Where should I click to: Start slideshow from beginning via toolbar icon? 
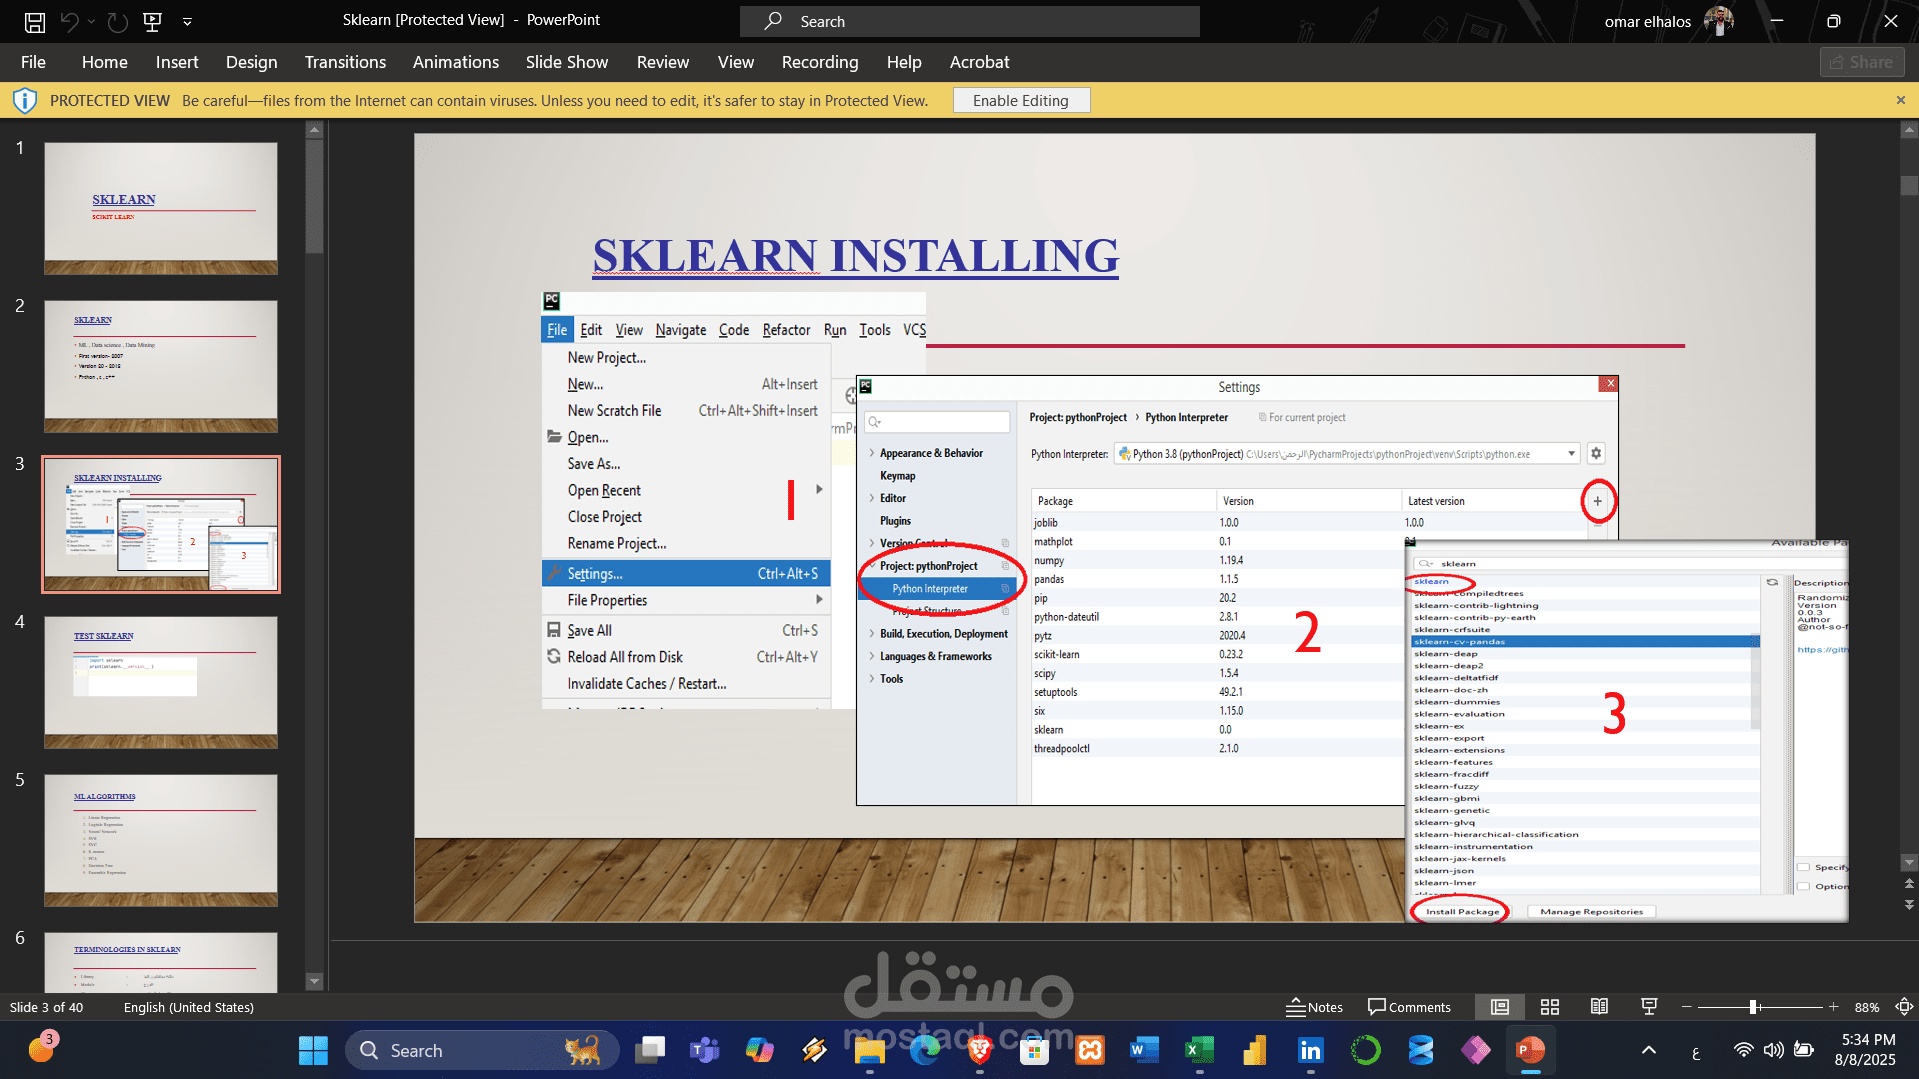coord(153,21)
